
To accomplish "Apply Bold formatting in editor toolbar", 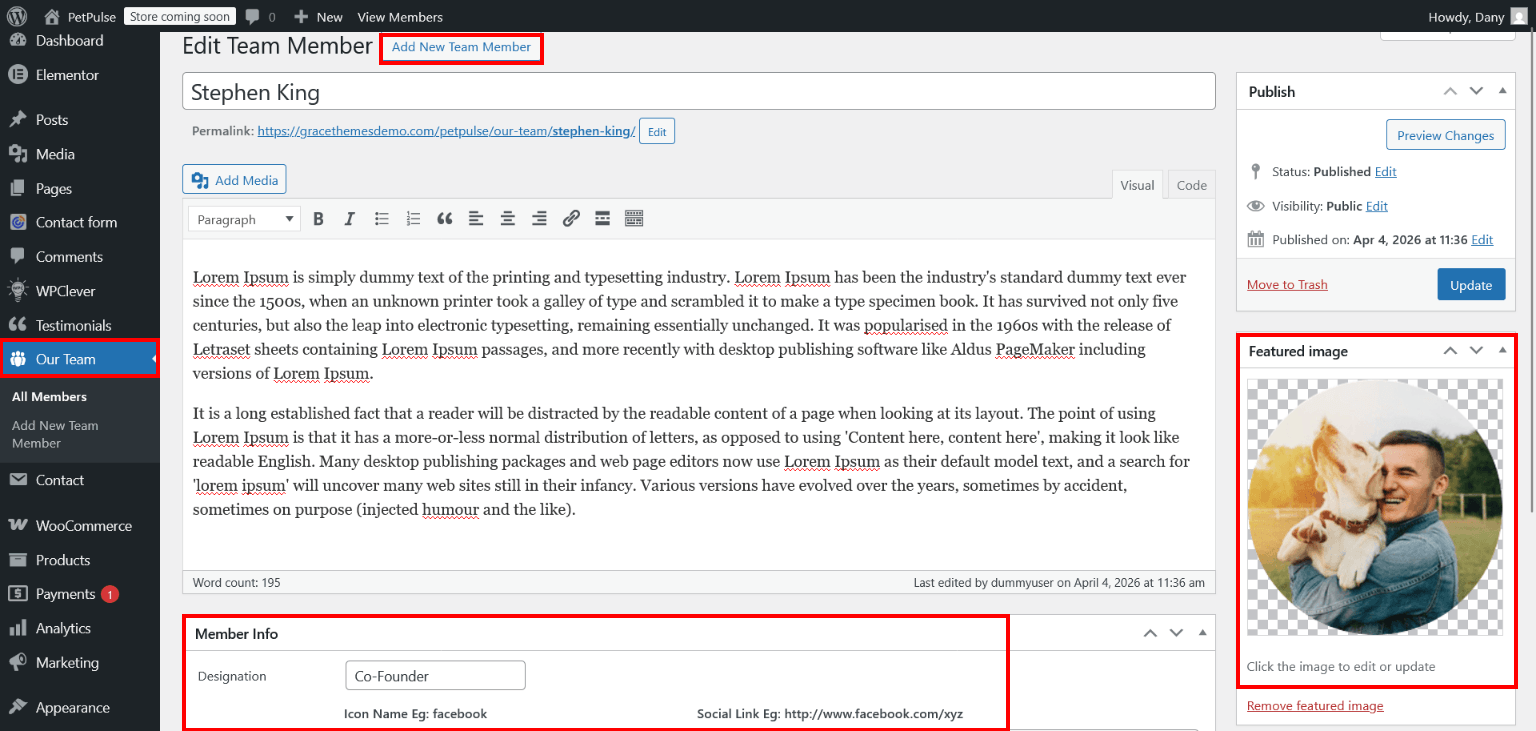I will pos(318,219).
